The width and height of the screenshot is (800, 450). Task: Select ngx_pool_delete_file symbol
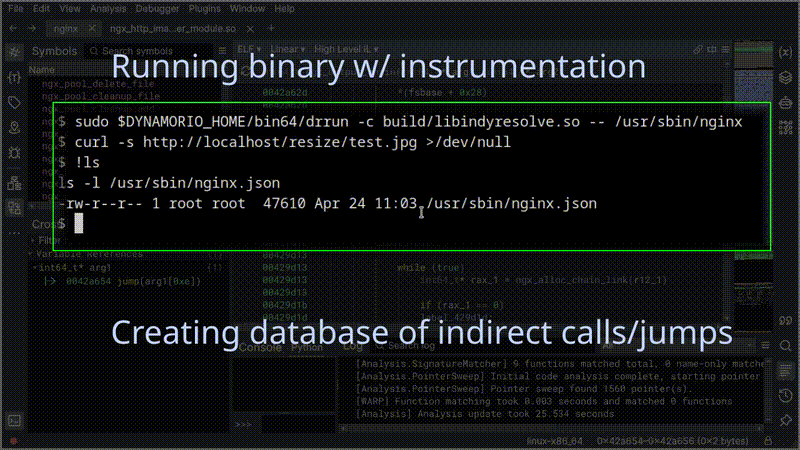98,84
